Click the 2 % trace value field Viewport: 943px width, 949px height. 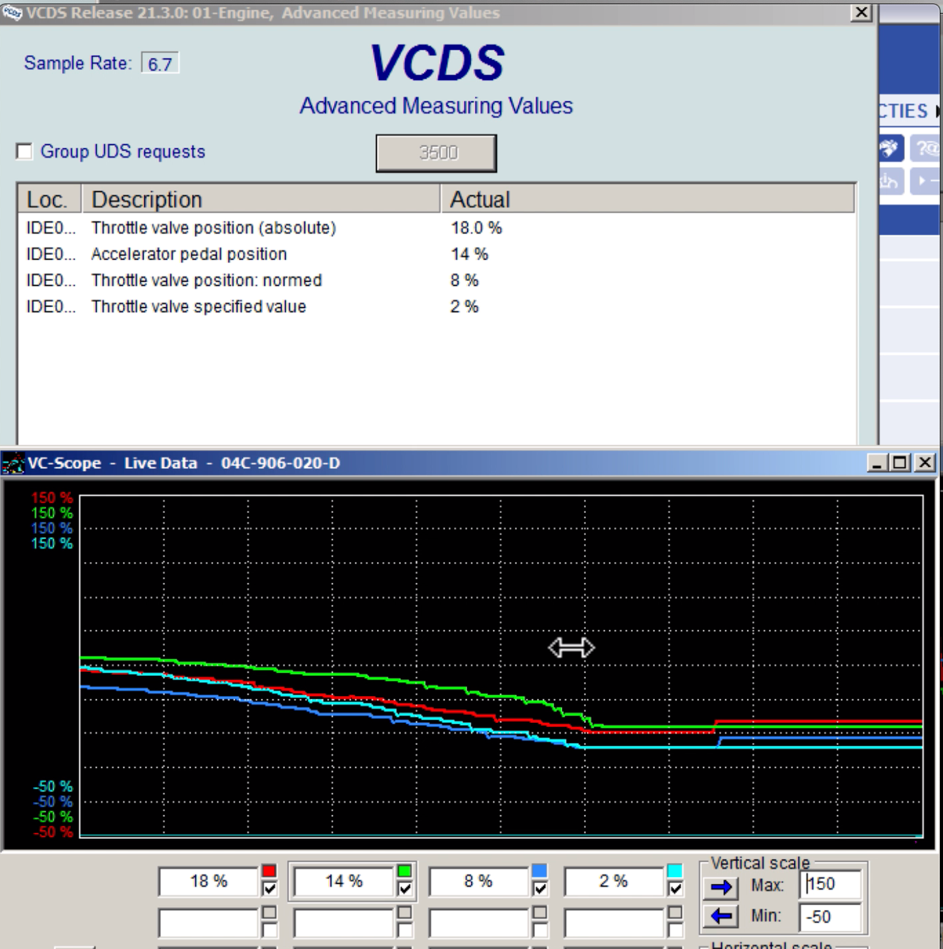614,881
